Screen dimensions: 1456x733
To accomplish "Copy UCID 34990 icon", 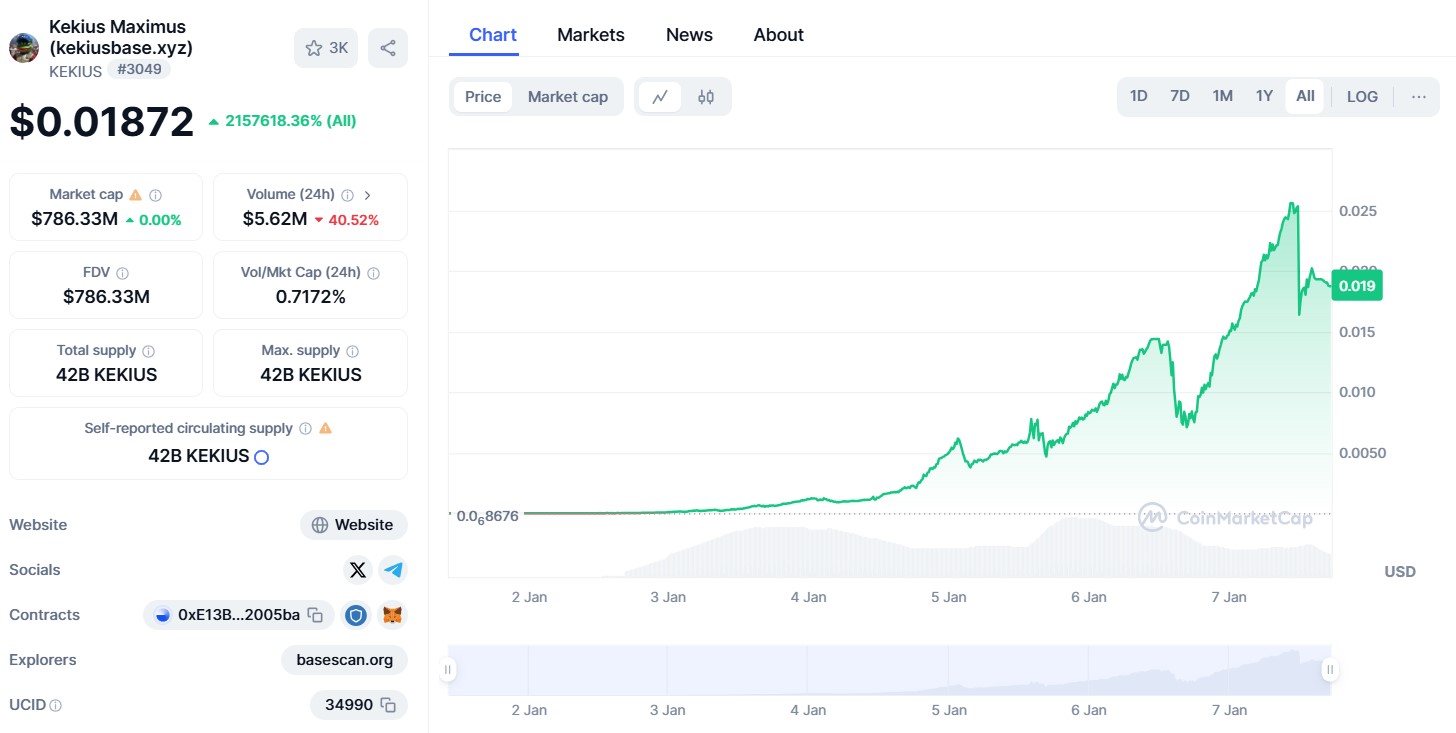I will pos(388,705).
